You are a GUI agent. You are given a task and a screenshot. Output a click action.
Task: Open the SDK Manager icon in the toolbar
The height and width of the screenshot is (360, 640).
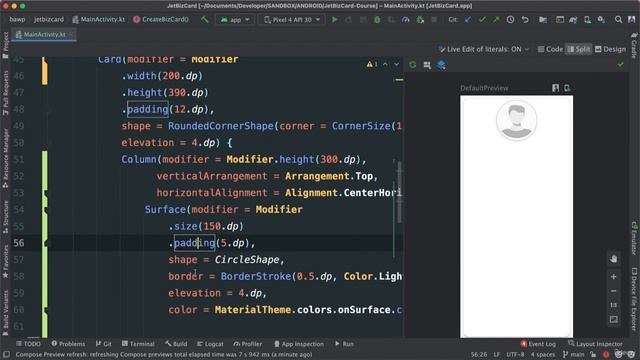coord(601,19)
